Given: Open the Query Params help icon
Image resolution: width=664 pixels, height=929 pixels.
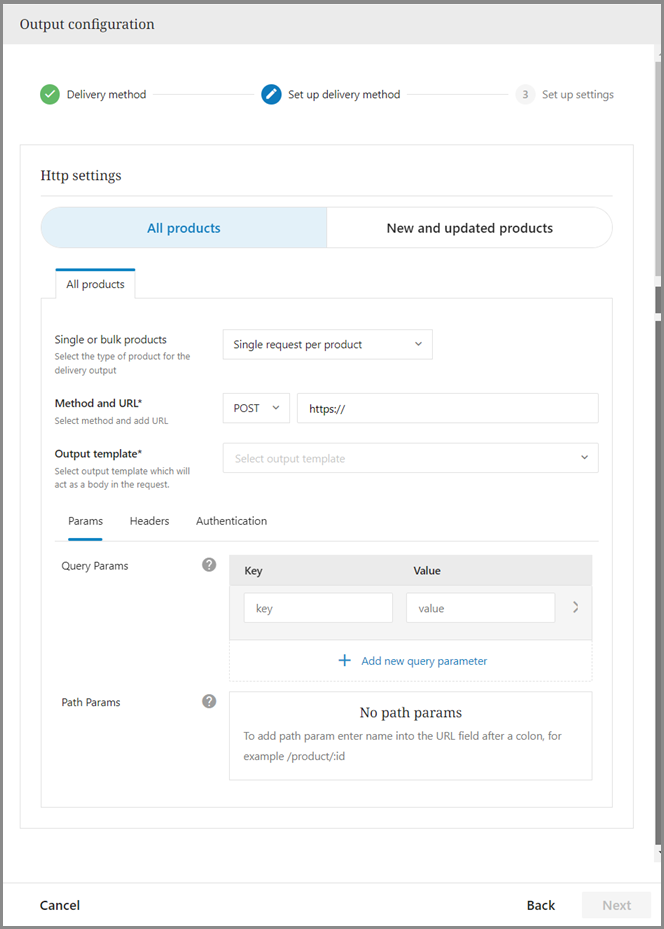Looking at the screenshot, I should tap(209, 565).
